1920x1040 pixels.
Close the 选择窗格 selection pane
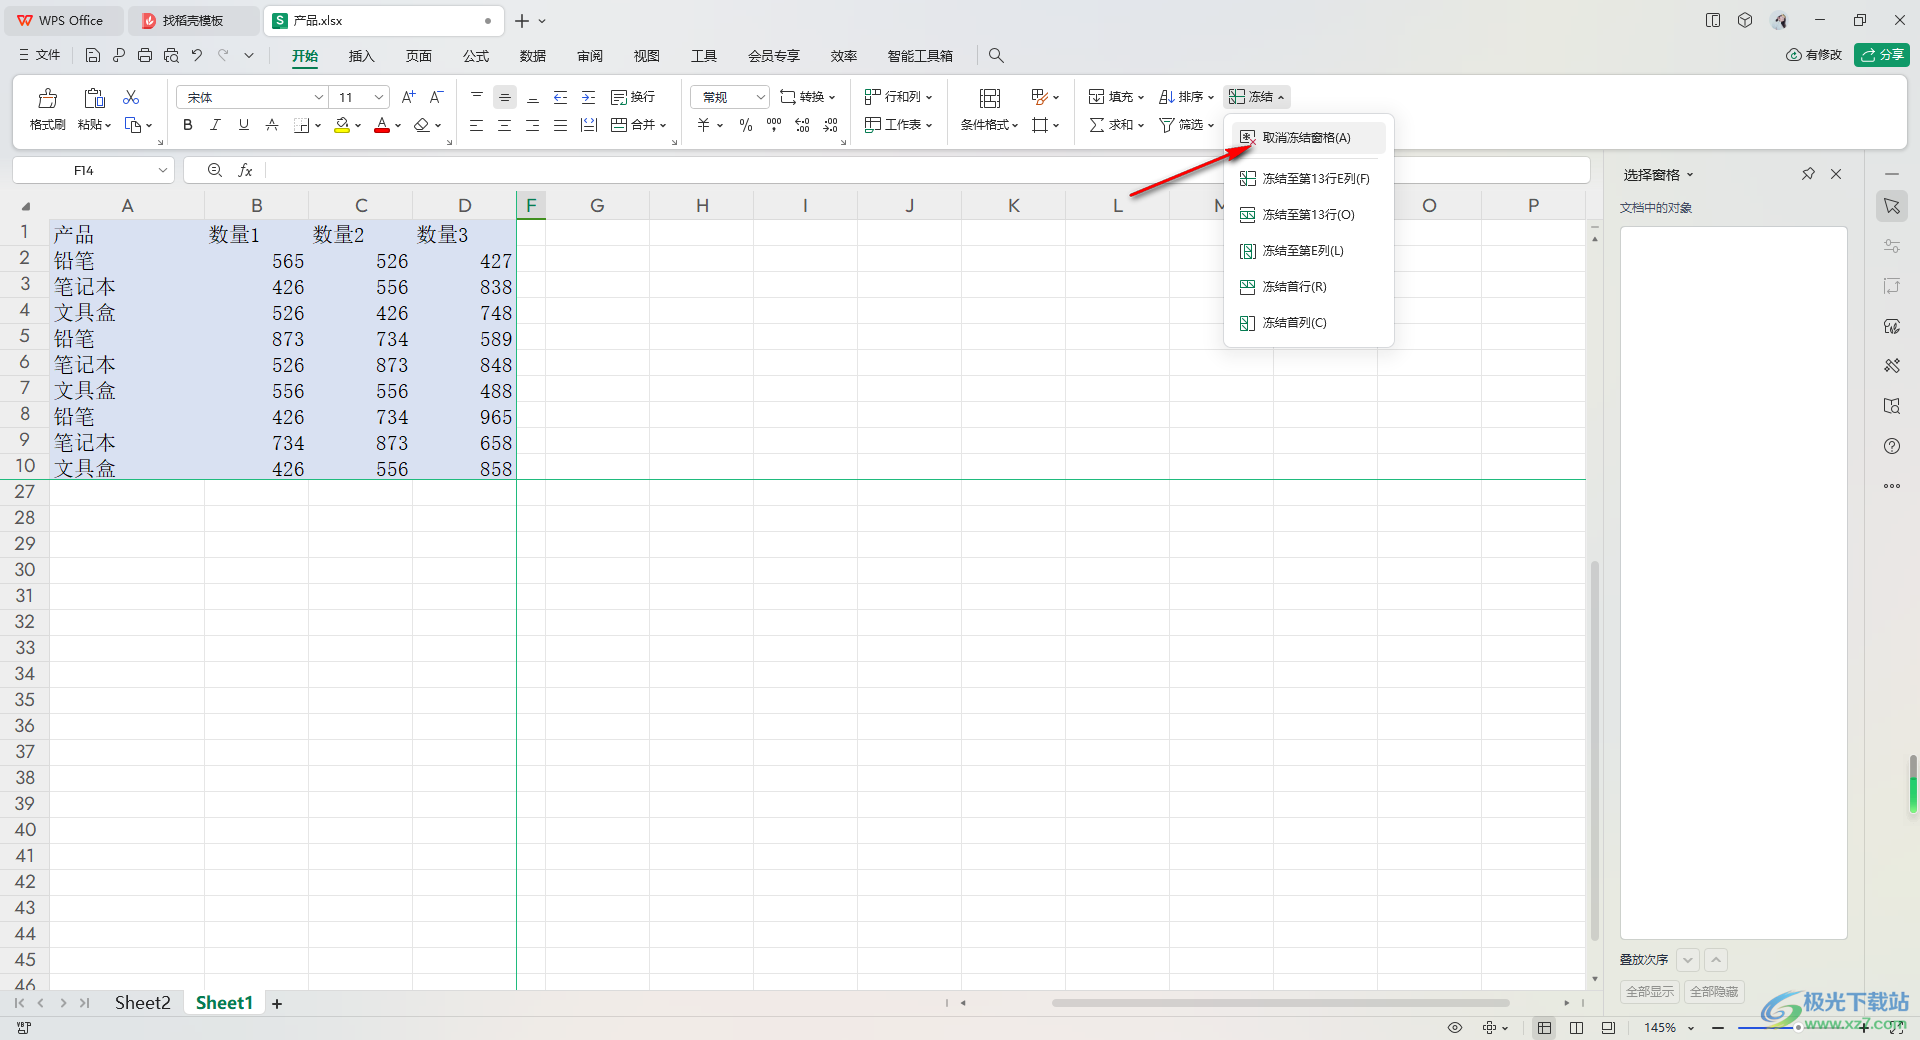[1836, 174]
